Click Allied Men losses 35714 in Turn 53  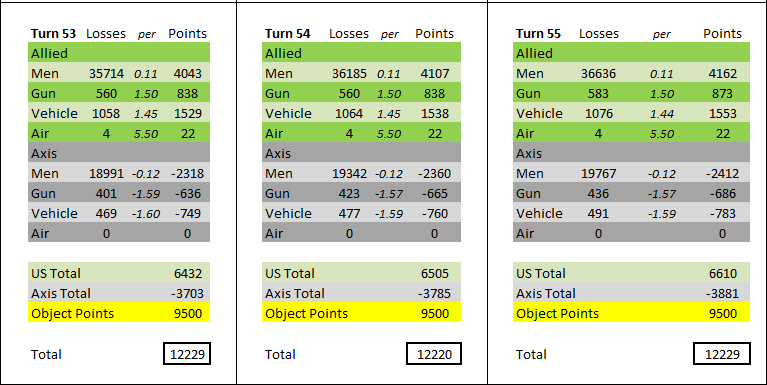point(106,74)
